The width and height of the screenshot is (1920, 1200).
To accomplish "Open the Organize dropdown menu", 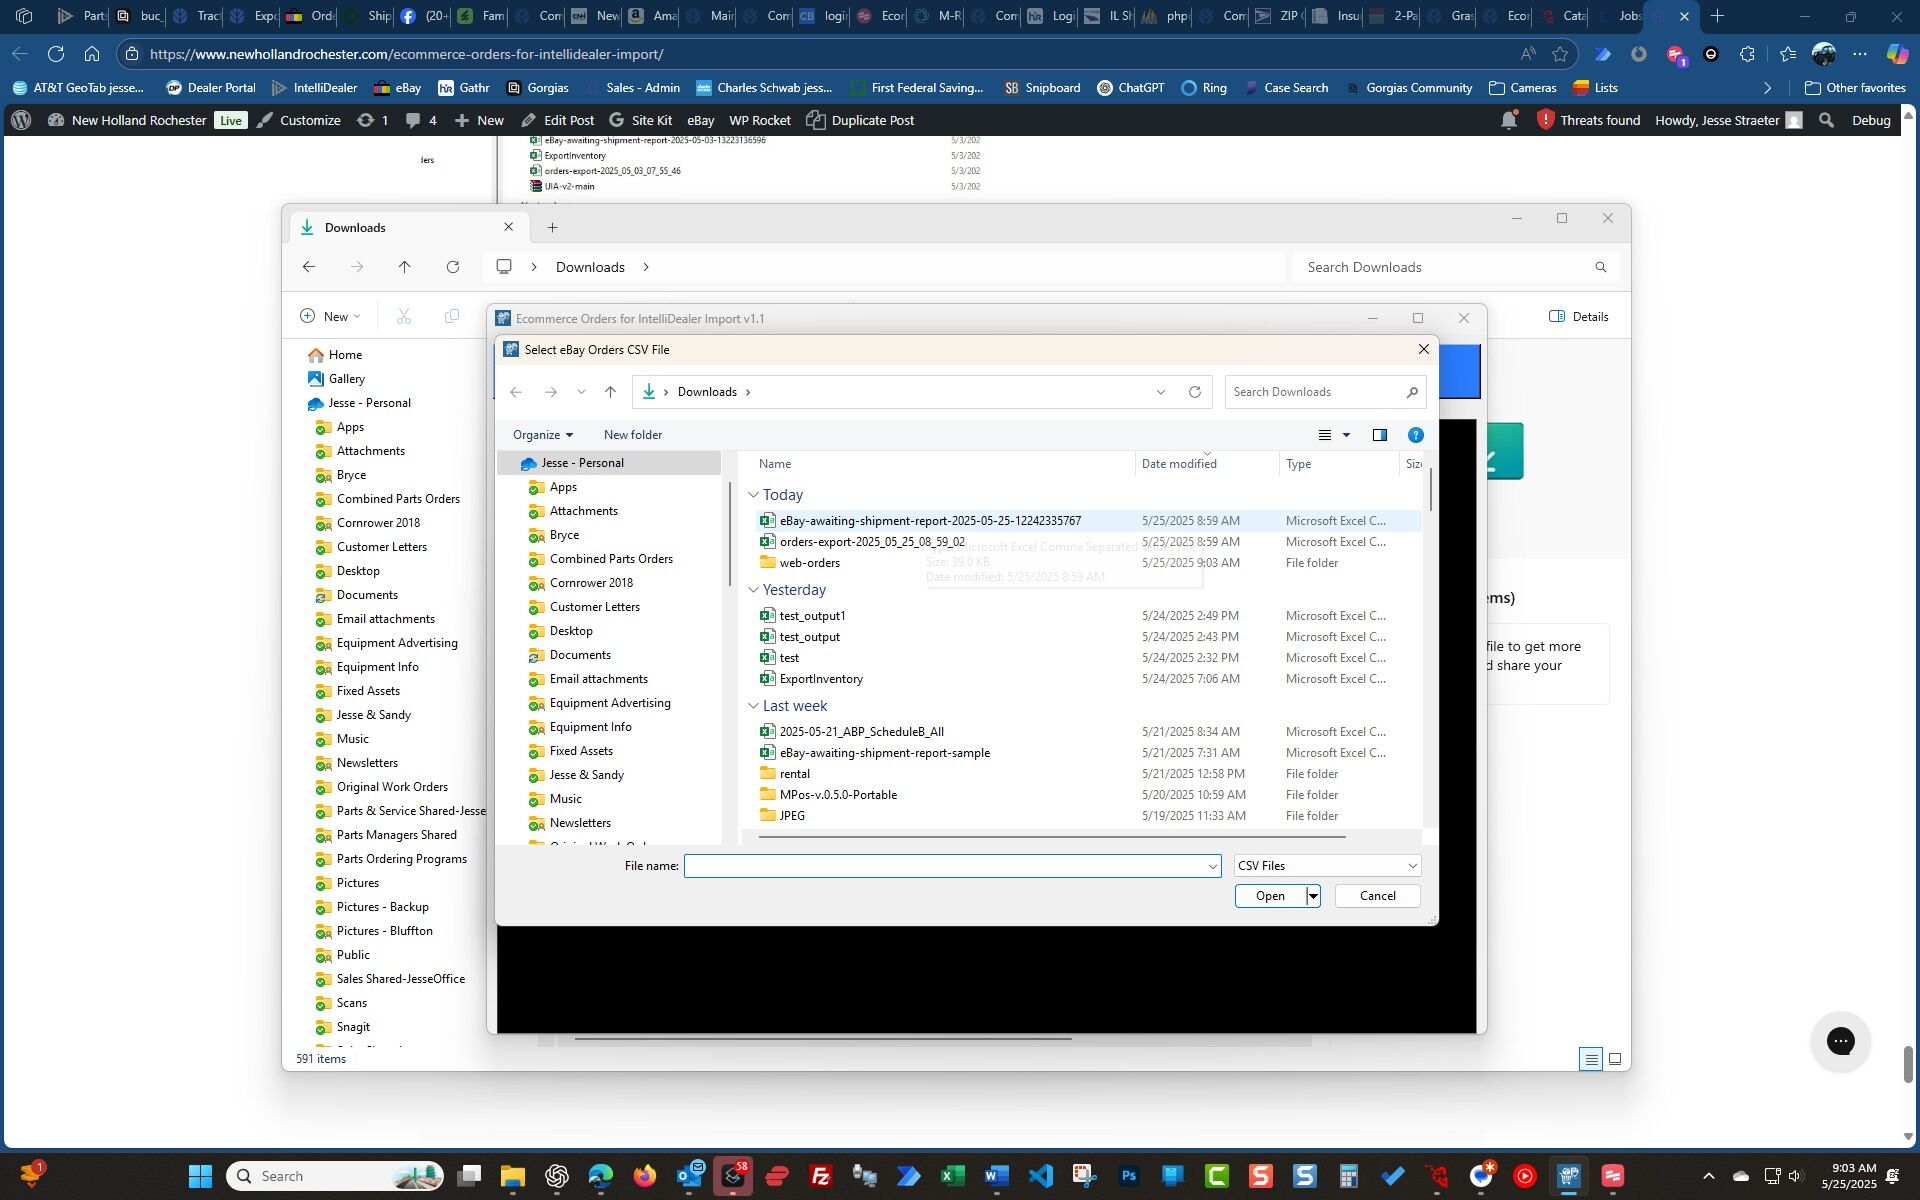I will (x=542, y=435).
